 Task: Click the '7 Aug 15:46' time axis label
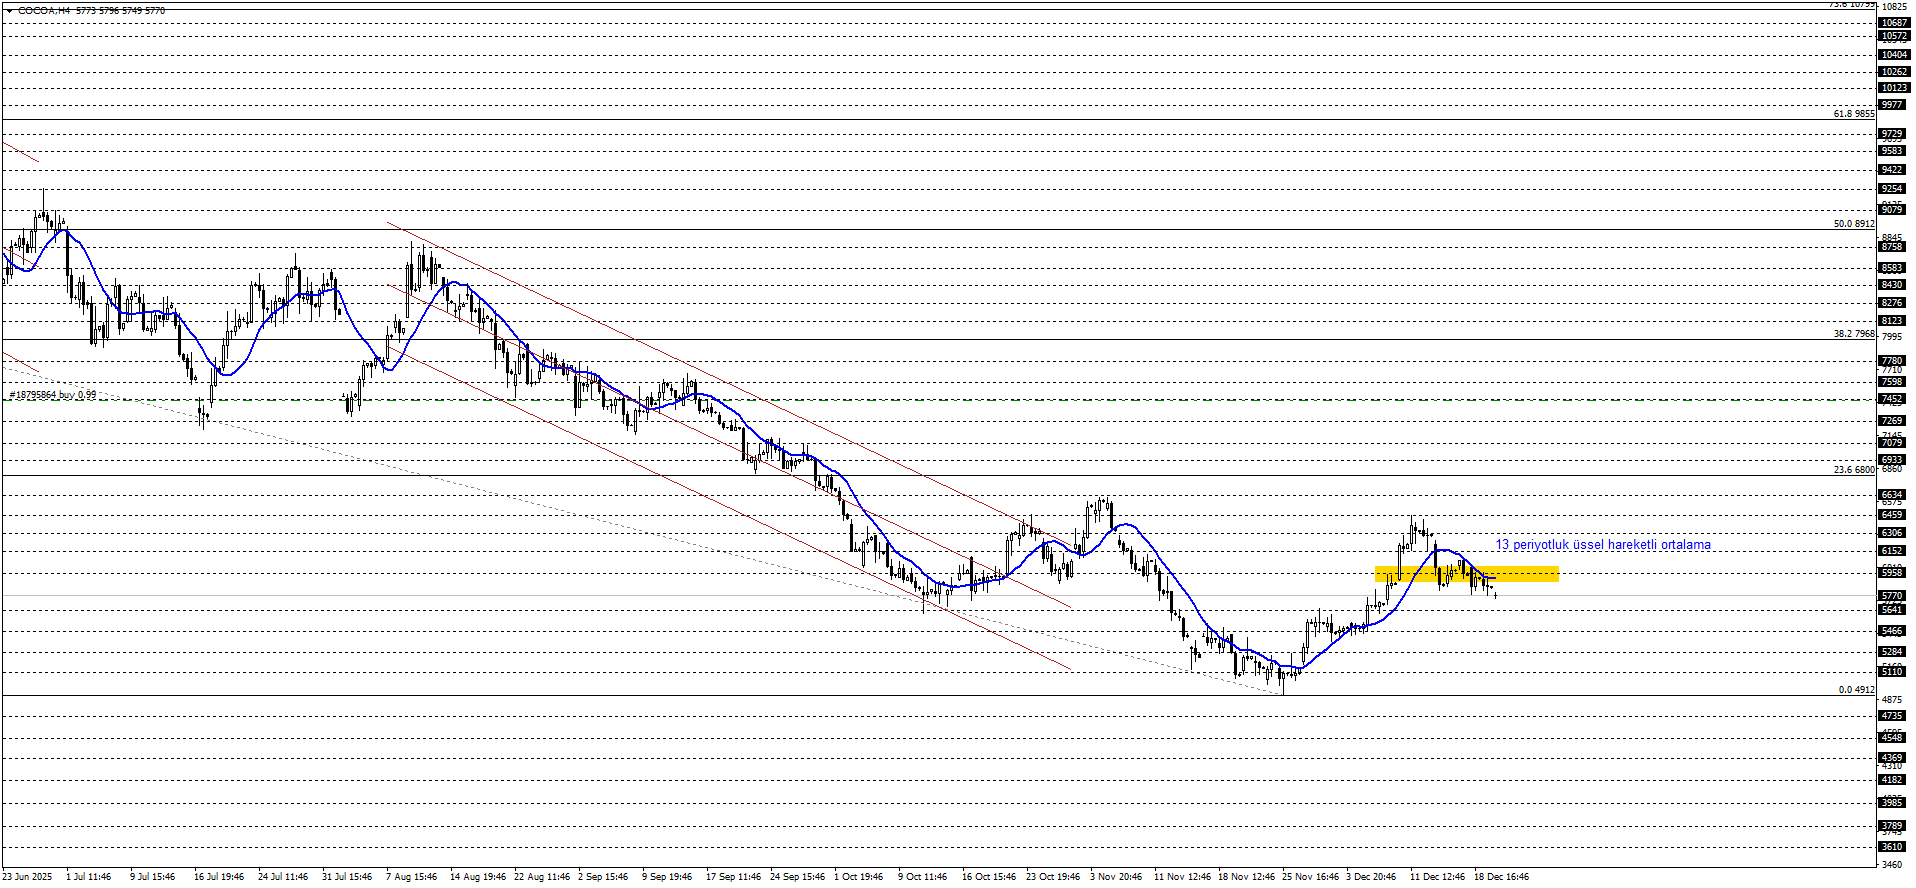pos(412,877)
